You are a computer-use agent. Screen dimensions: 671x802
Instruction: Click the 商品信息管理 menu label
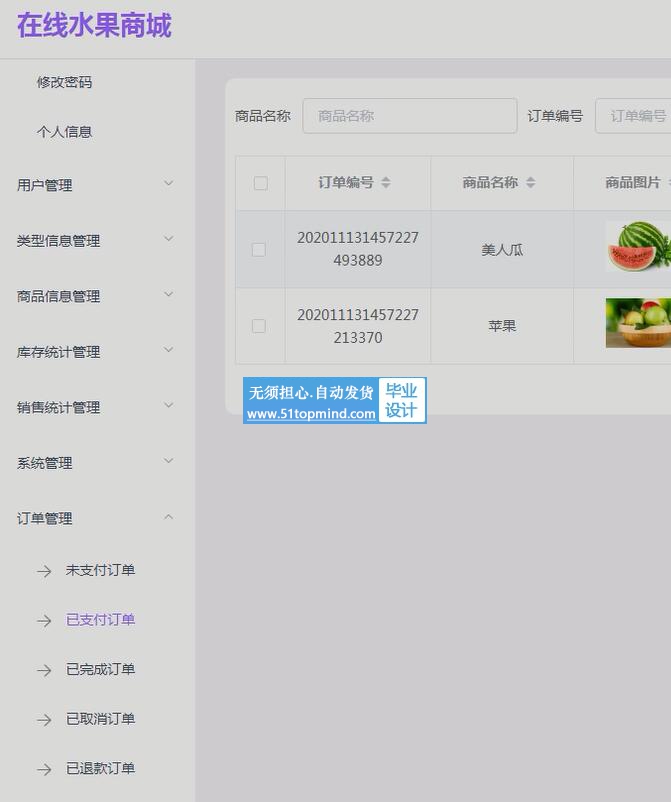[58, 296]
